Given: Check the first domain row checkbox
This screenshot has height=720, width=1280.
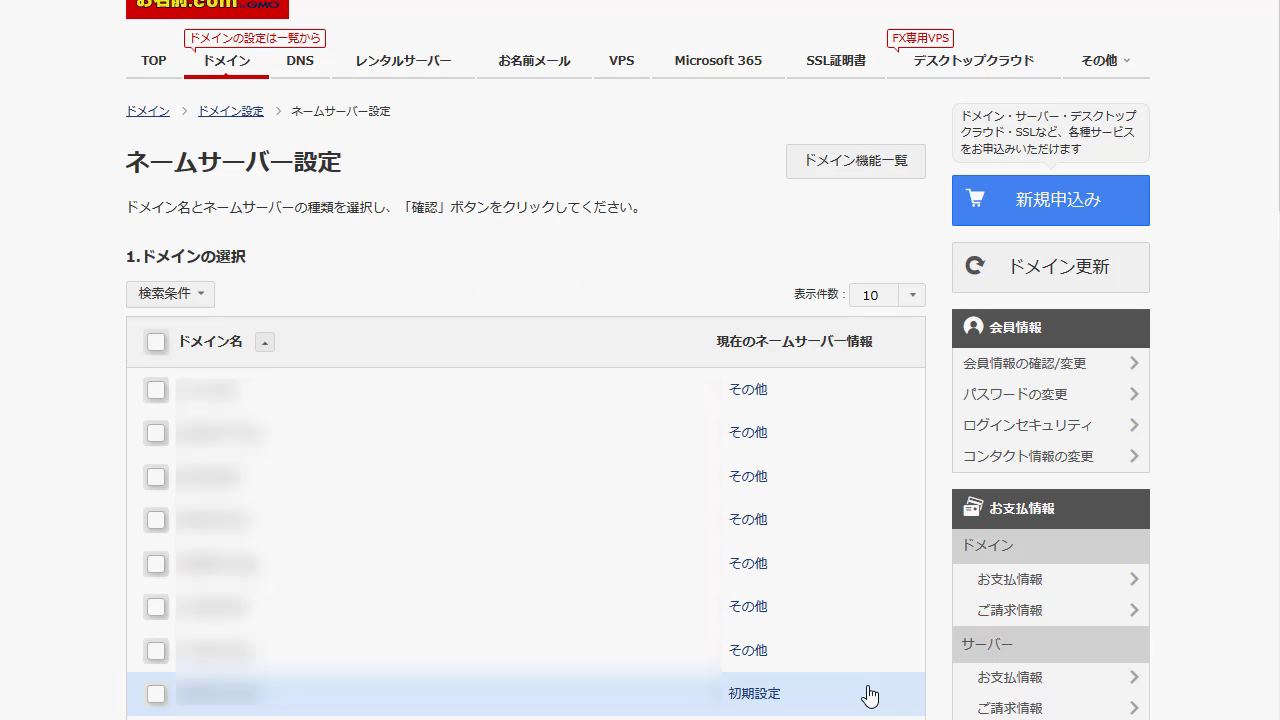Looking at the screenshot, I should point(156,390).
